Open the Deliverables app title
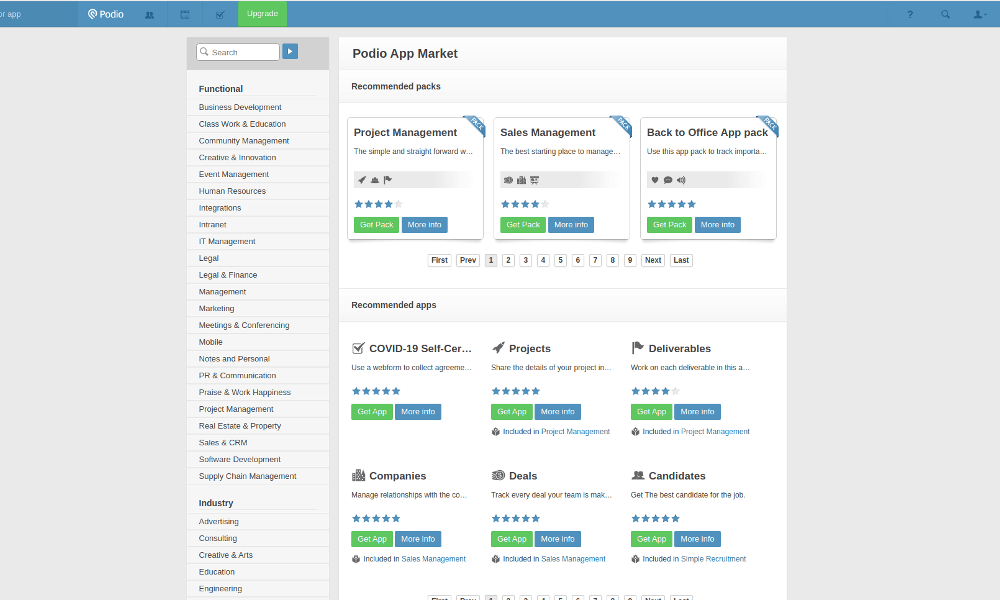1000x600 pixels. point(679,349)
